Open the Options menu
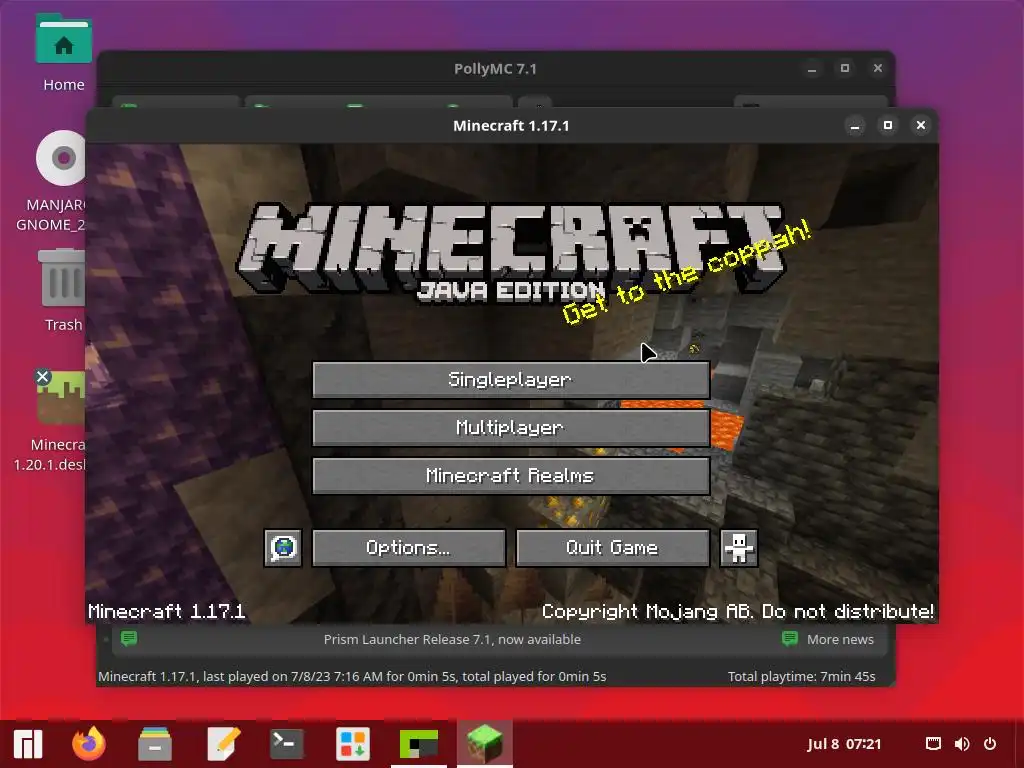The height and width of the screenshot is (768, 1024). [x=409, y=547]
